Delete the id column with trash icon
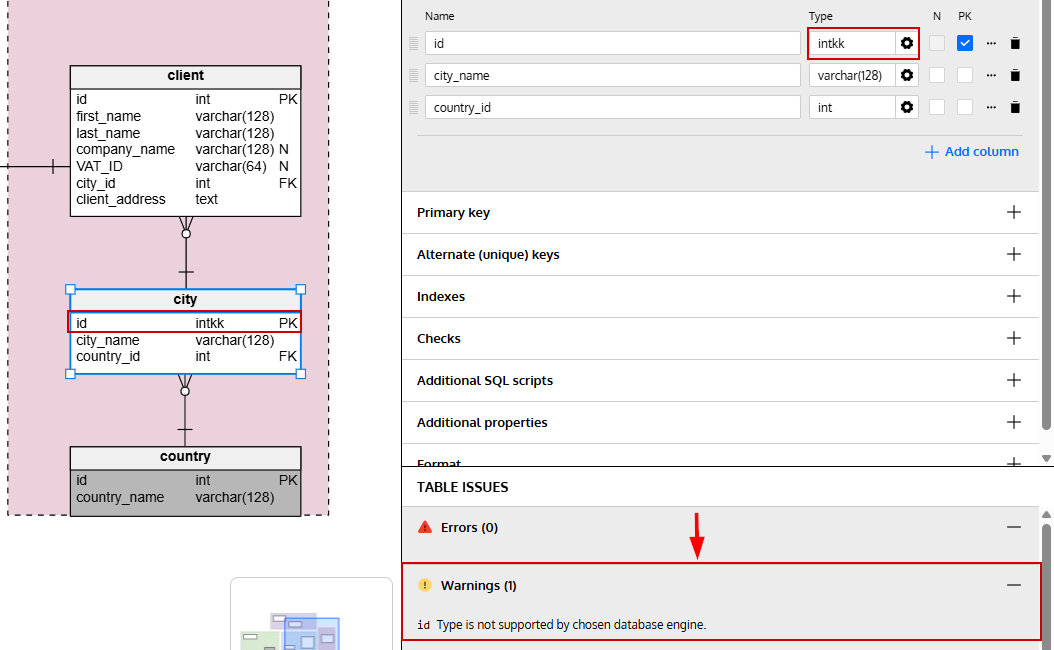 pyautogui.click(x=1015, y=44)
